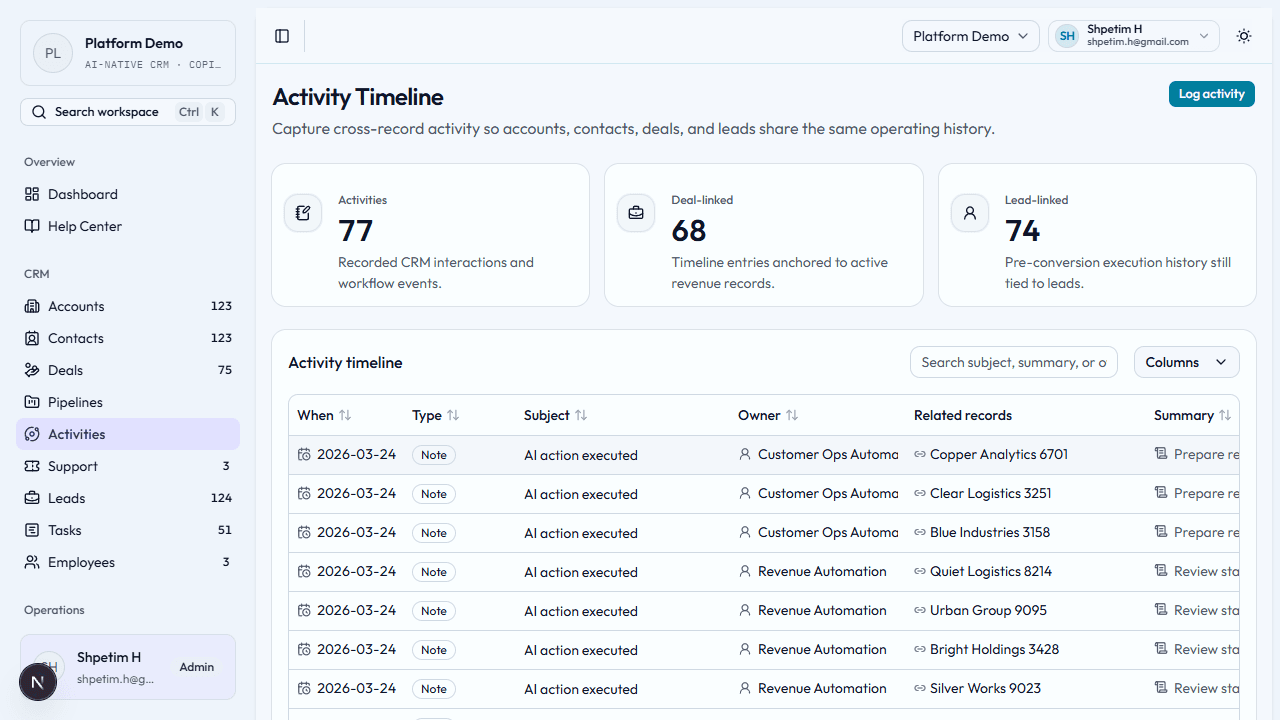1280x720 pixels.
Task: Open the Contacts section via its icon
Action: click(33, 338)
